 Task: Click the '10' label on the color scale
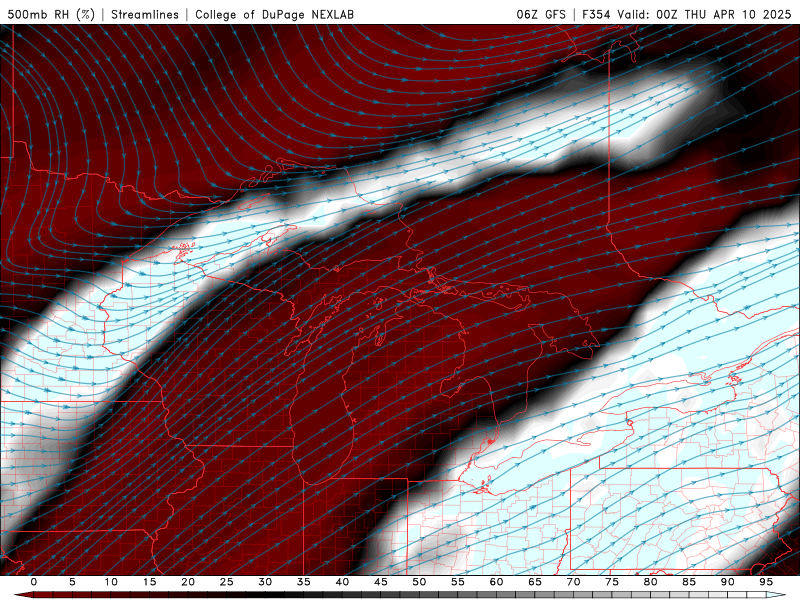click(x=111, y=582)
